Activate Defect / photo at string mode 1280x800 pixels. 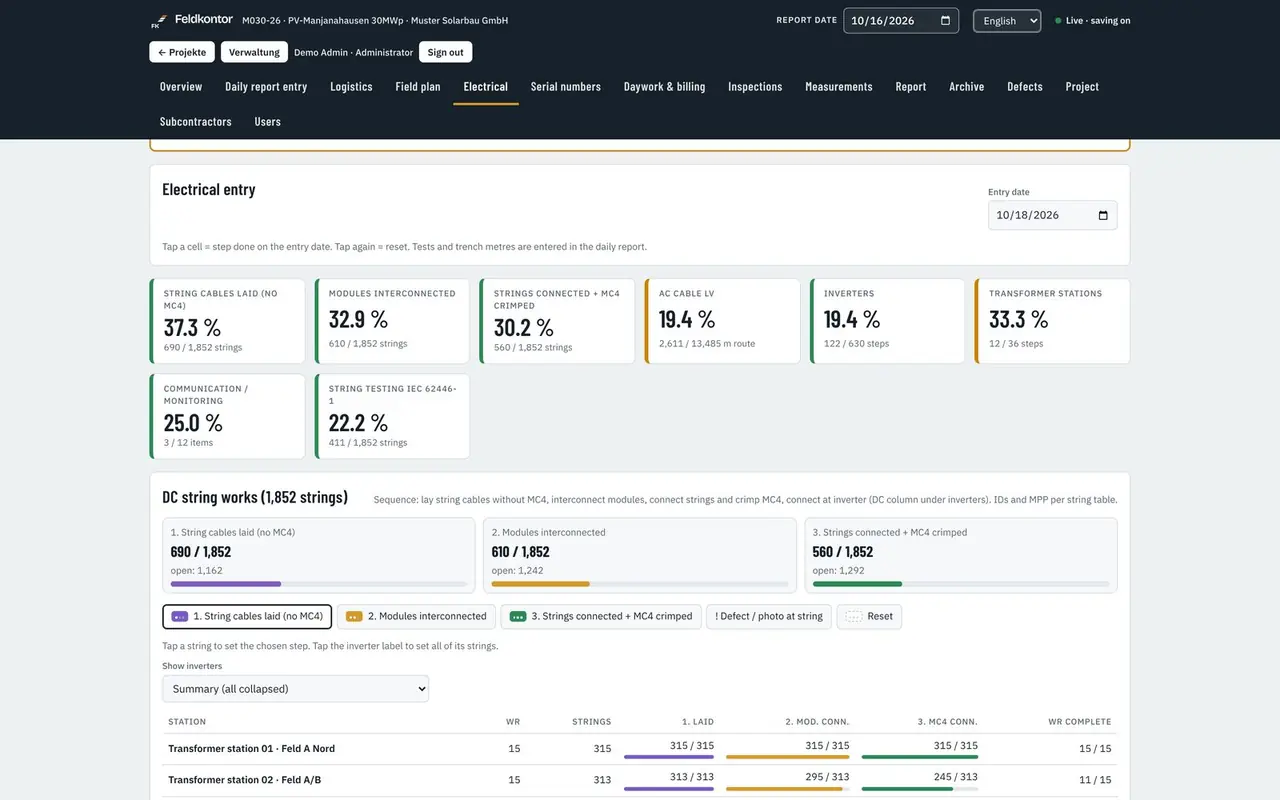coord(769,616)
